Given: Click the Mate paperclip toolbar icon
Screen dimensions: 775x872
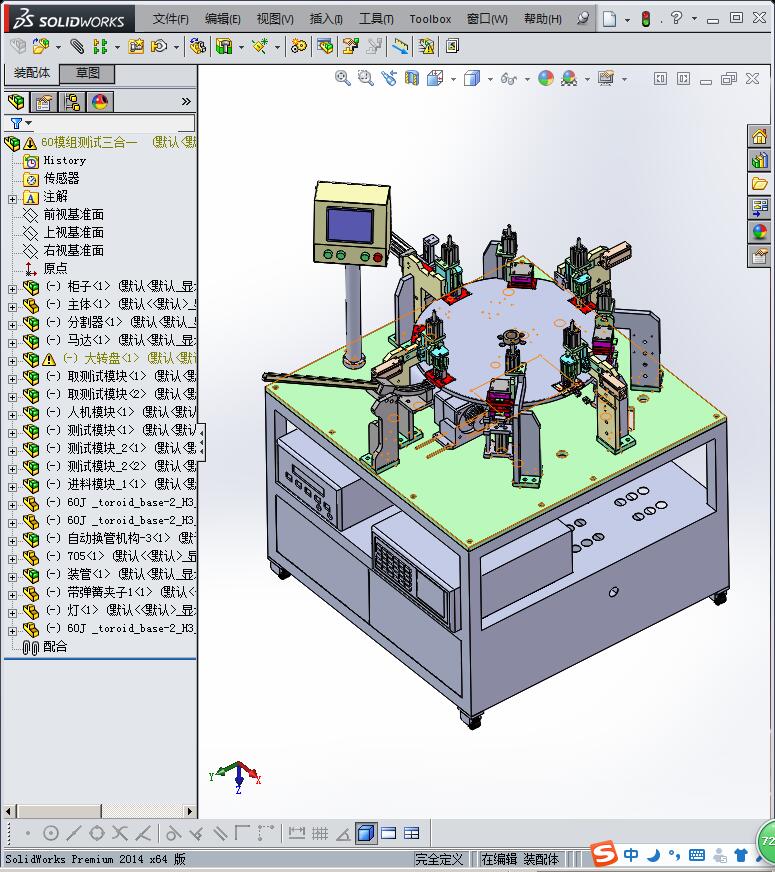Looking at the screenshot, I should click(x=77, y=46).
